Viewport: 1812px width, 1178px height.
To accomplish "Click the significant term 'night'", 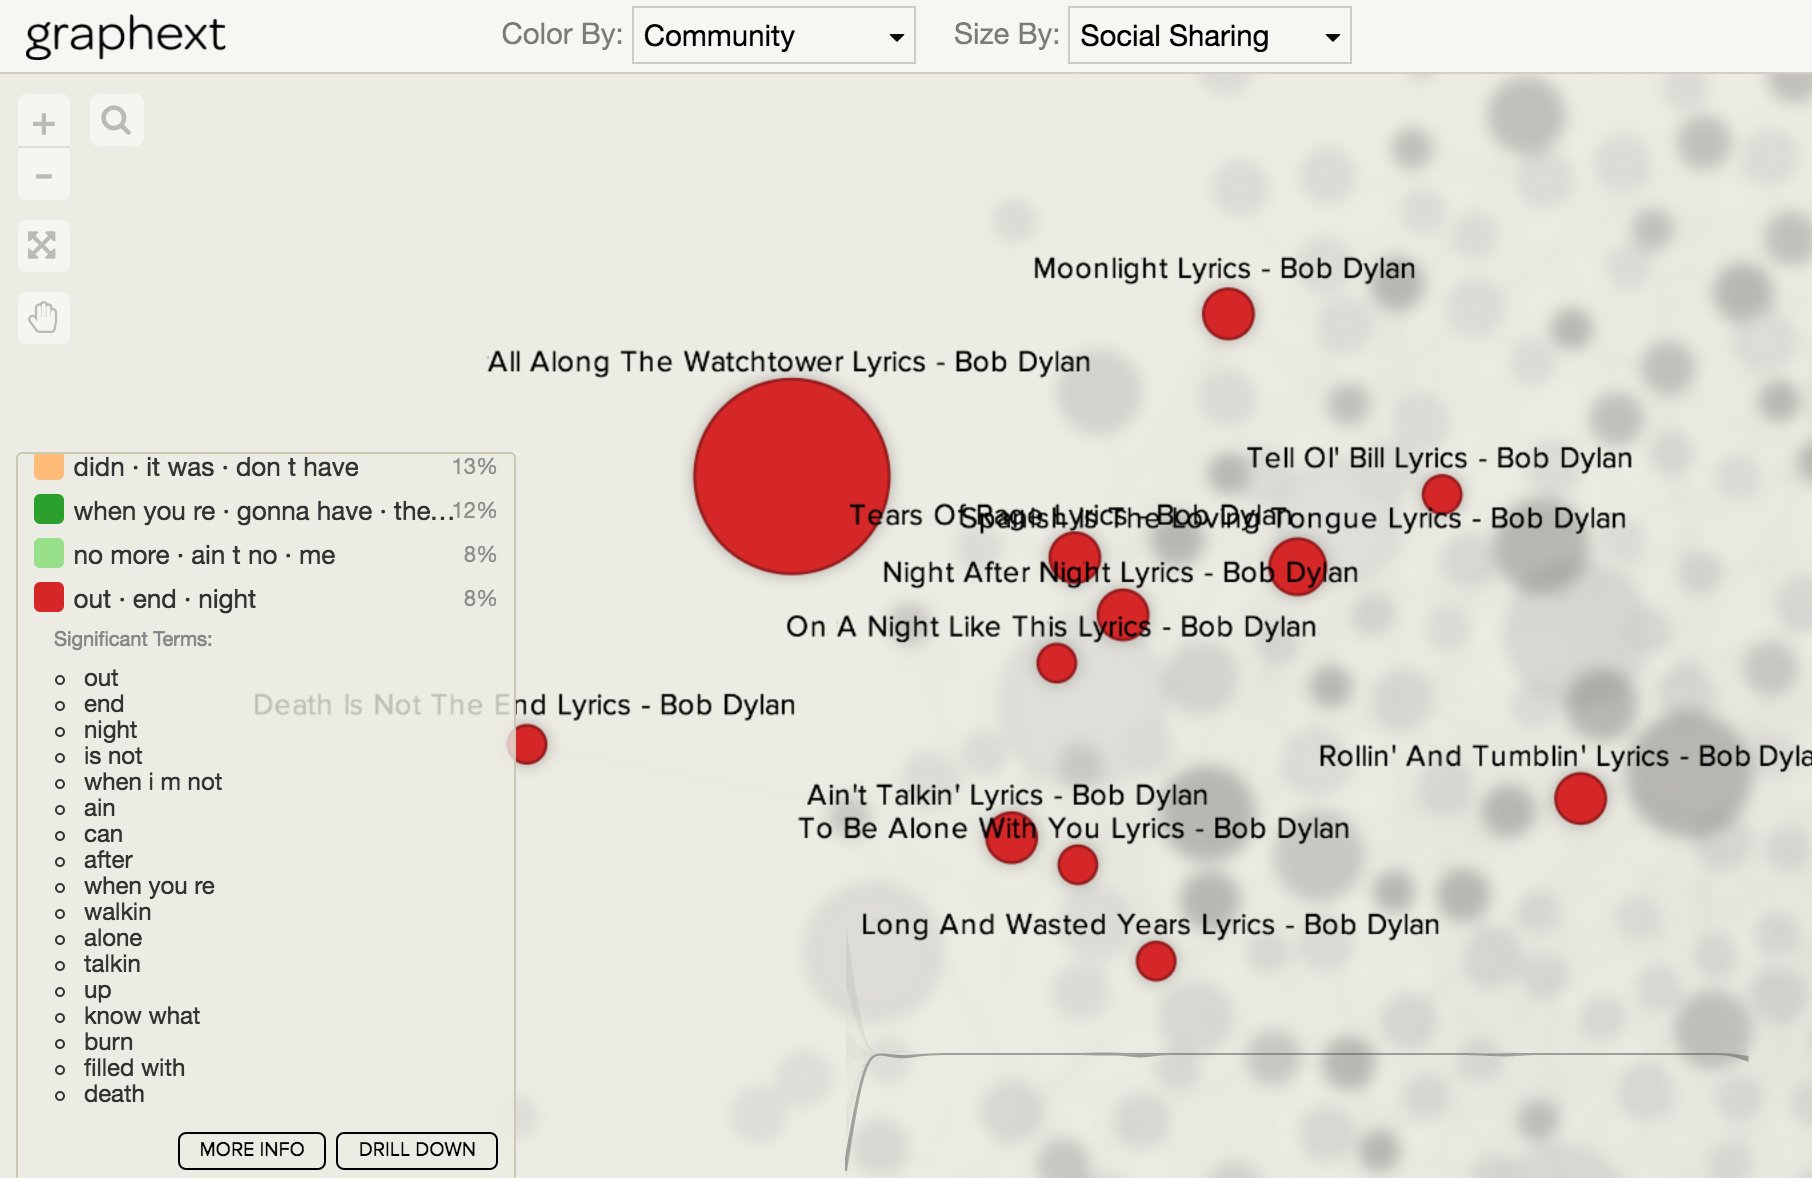I will [110, 730].
